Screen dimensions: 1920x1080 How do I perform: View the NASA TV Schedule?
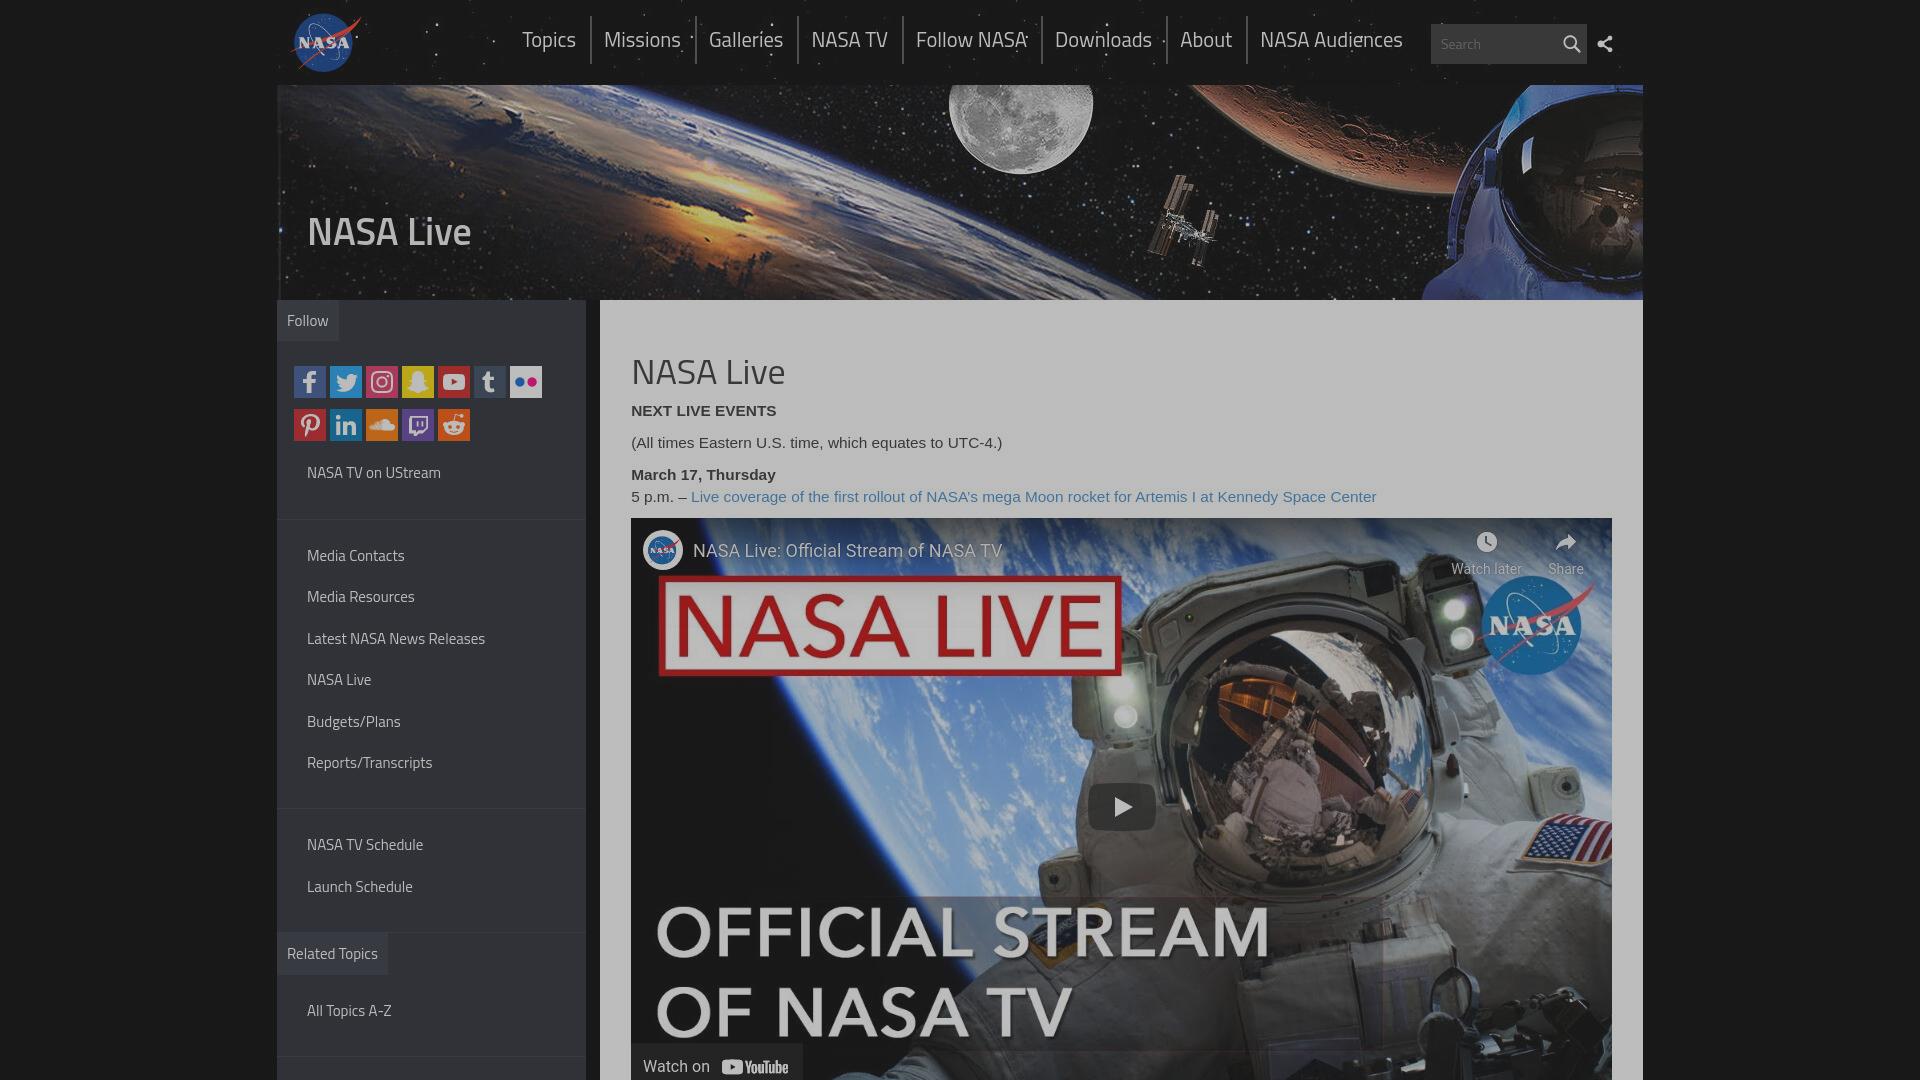click(365, 845)
